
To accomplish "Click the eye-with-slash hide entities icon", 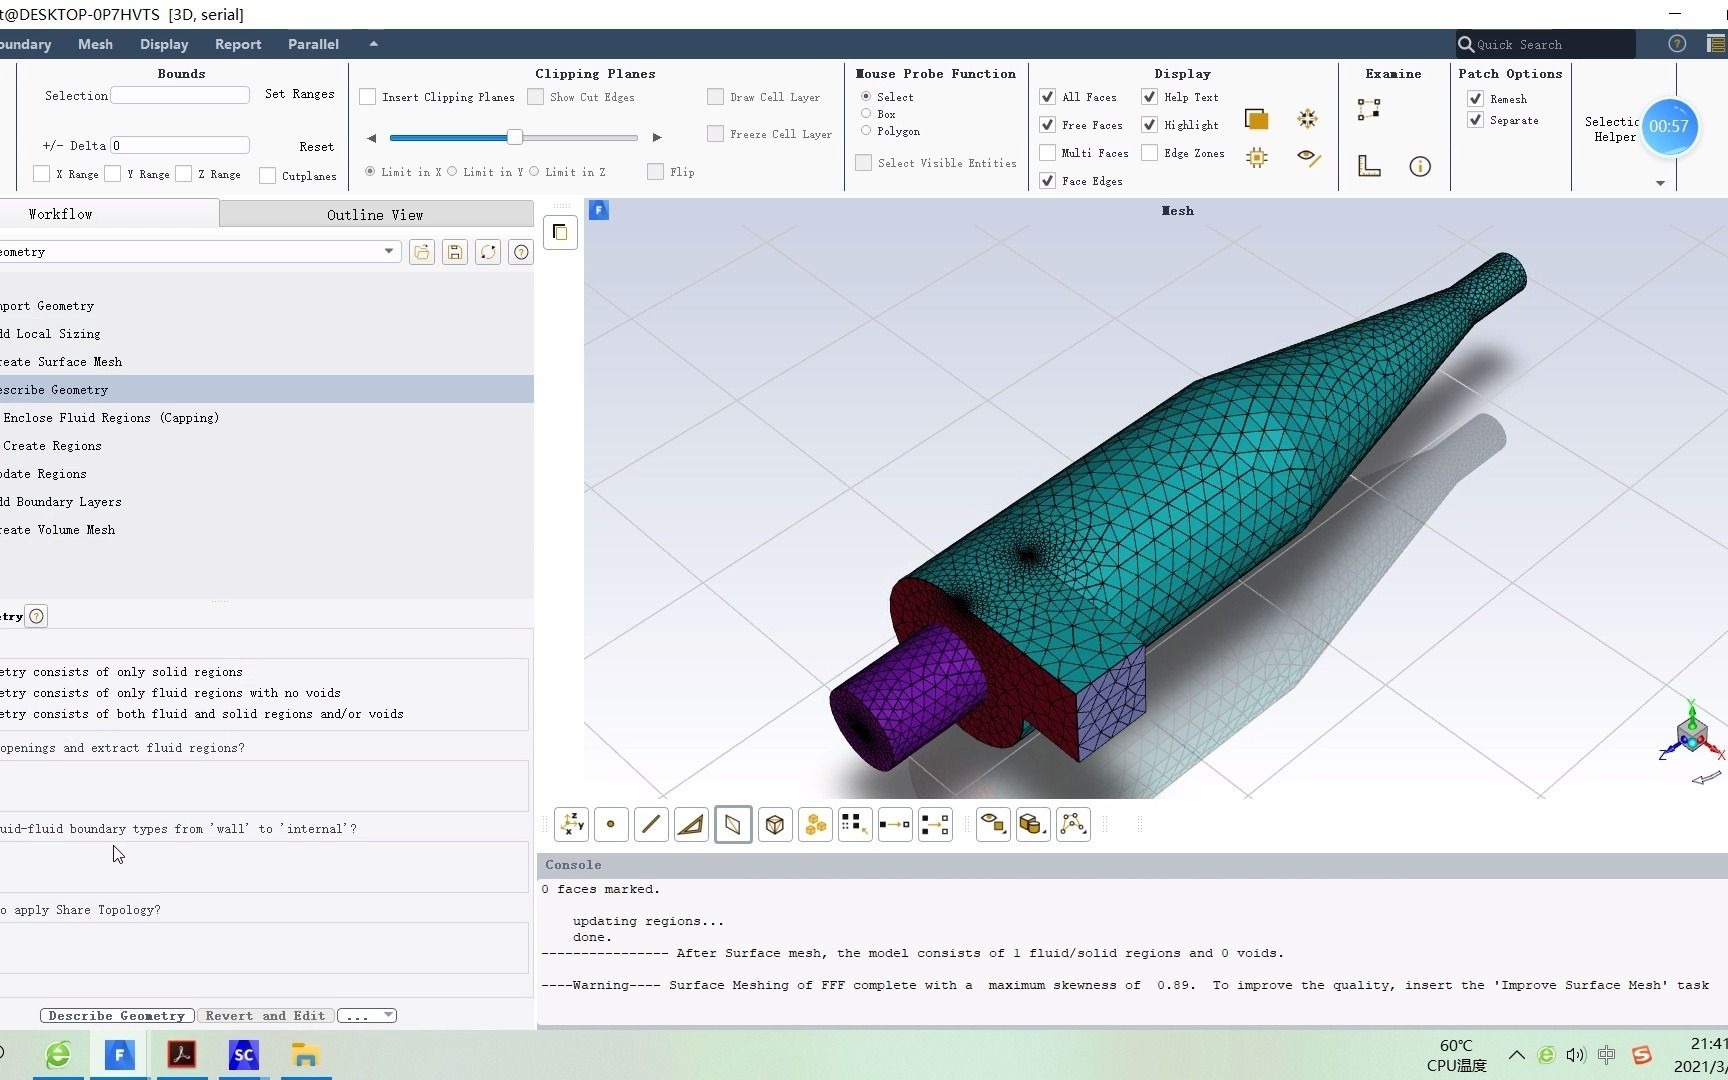I will (1309, 158).
